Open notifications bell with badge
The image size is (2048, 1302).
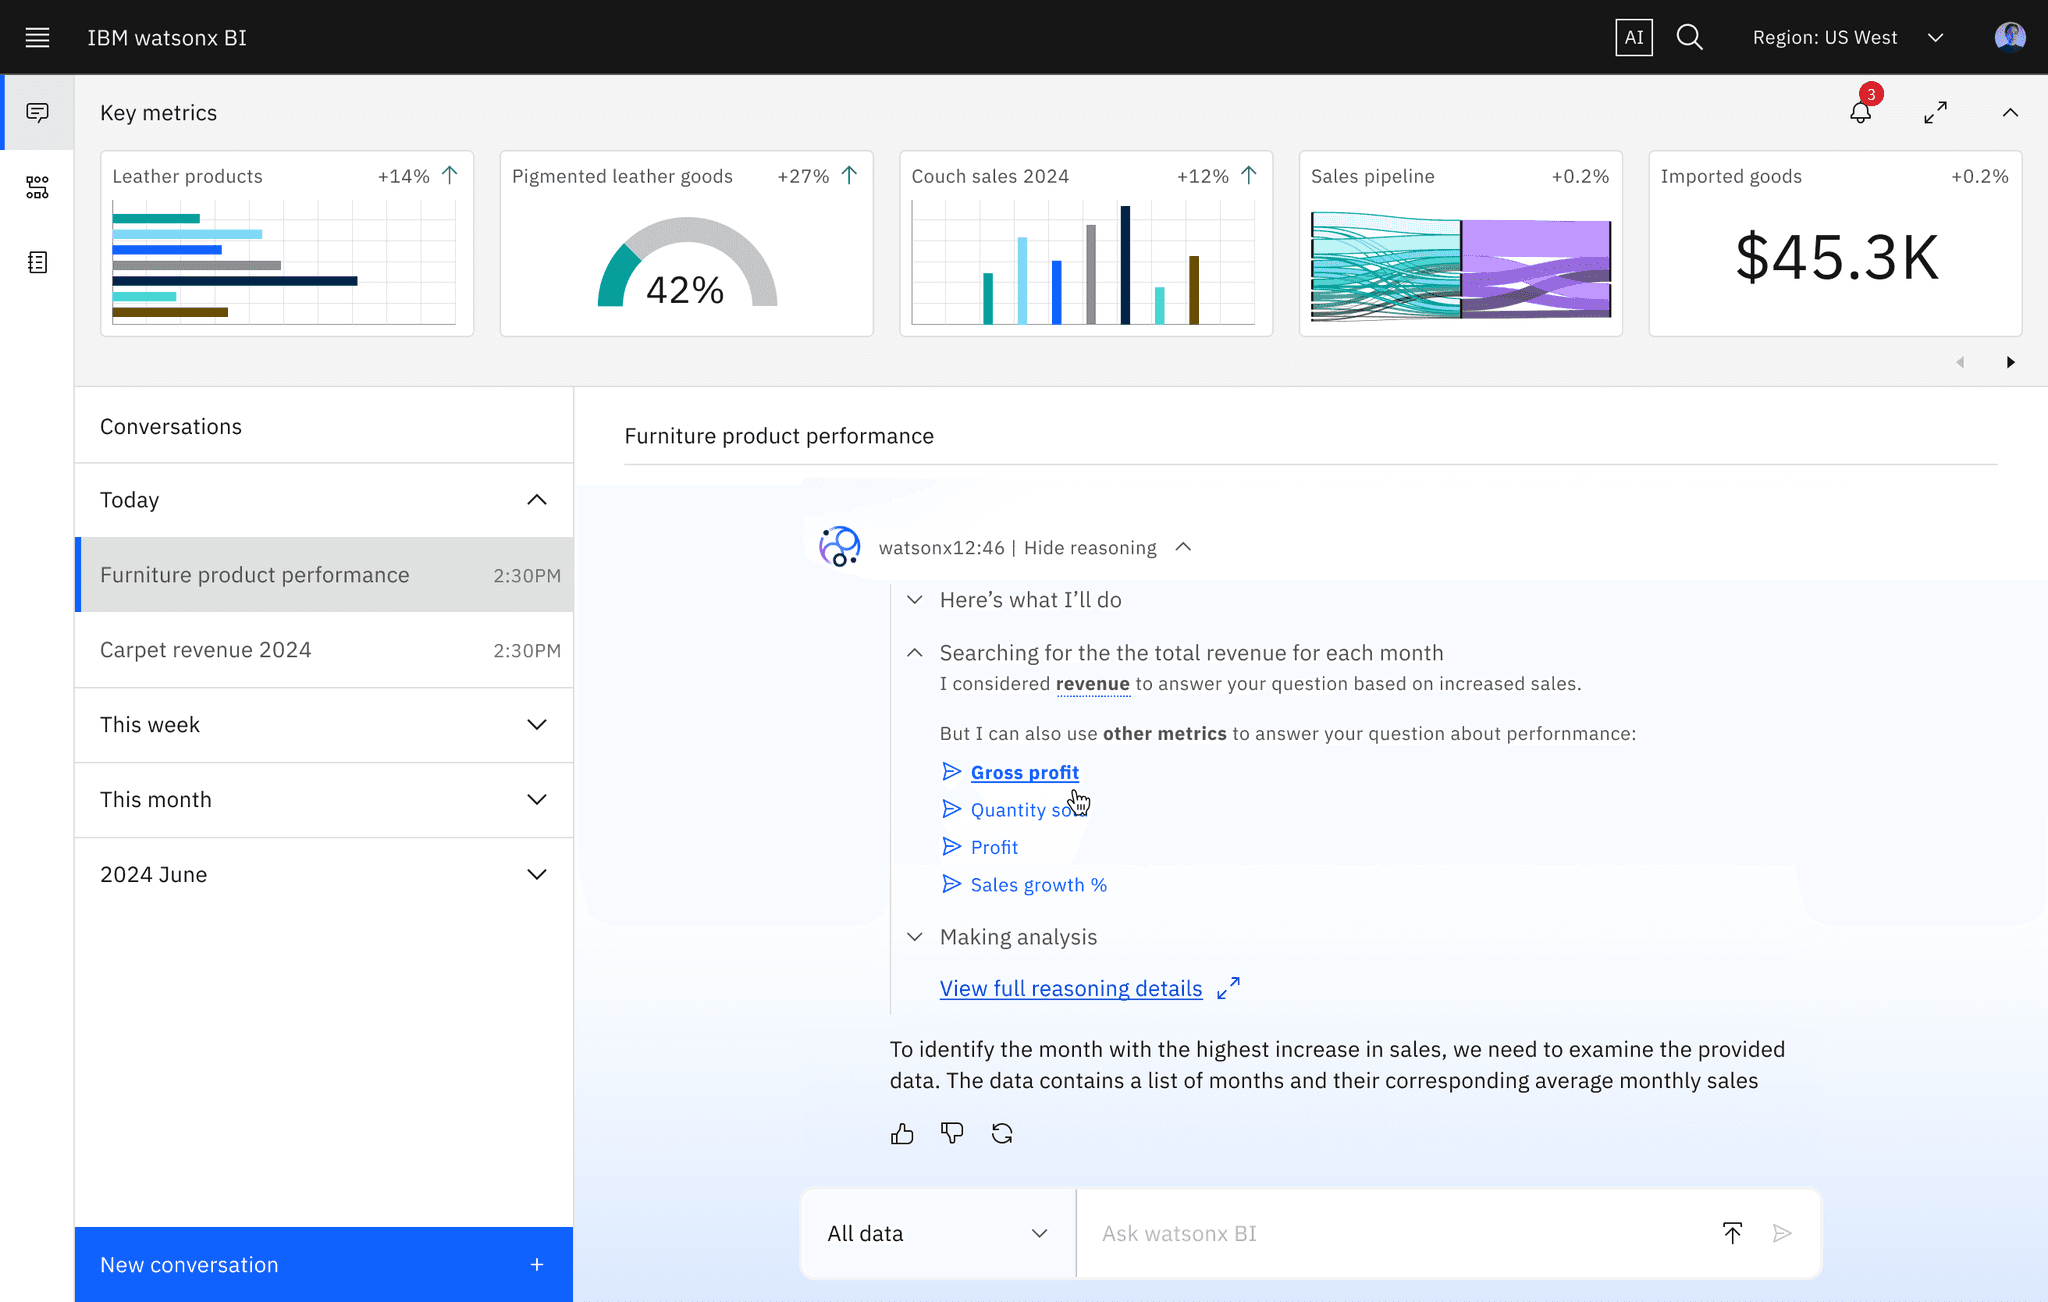click(1860, 112)
